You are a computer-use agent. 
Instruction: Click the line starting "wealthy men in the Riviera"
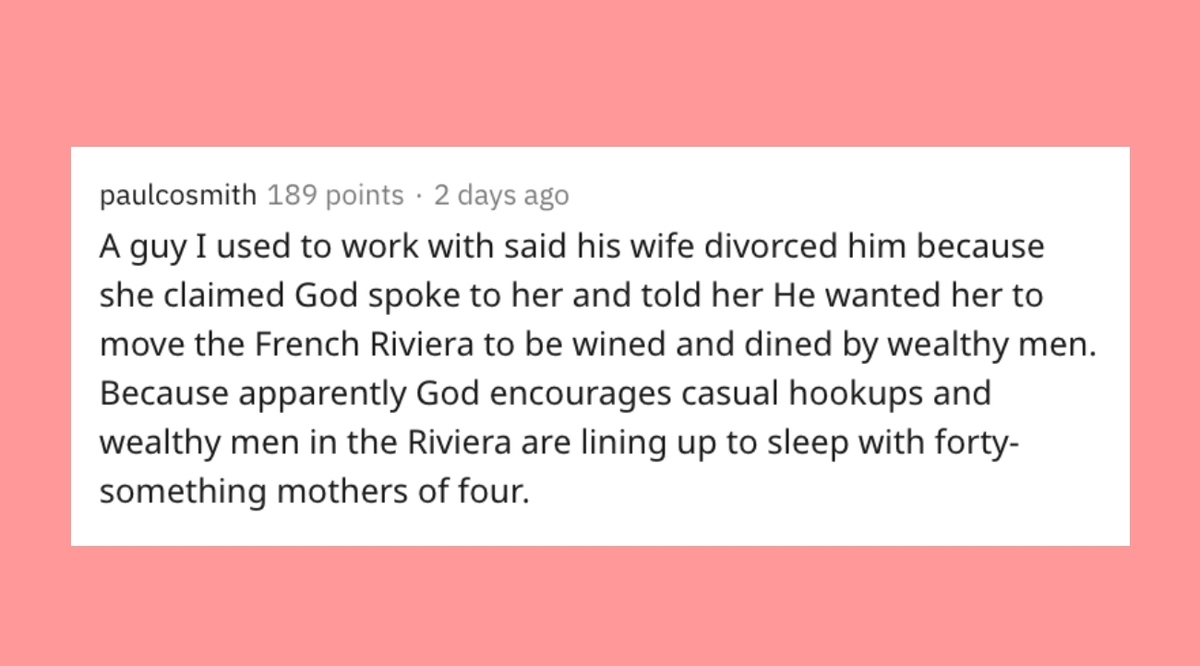click(558, 442)
